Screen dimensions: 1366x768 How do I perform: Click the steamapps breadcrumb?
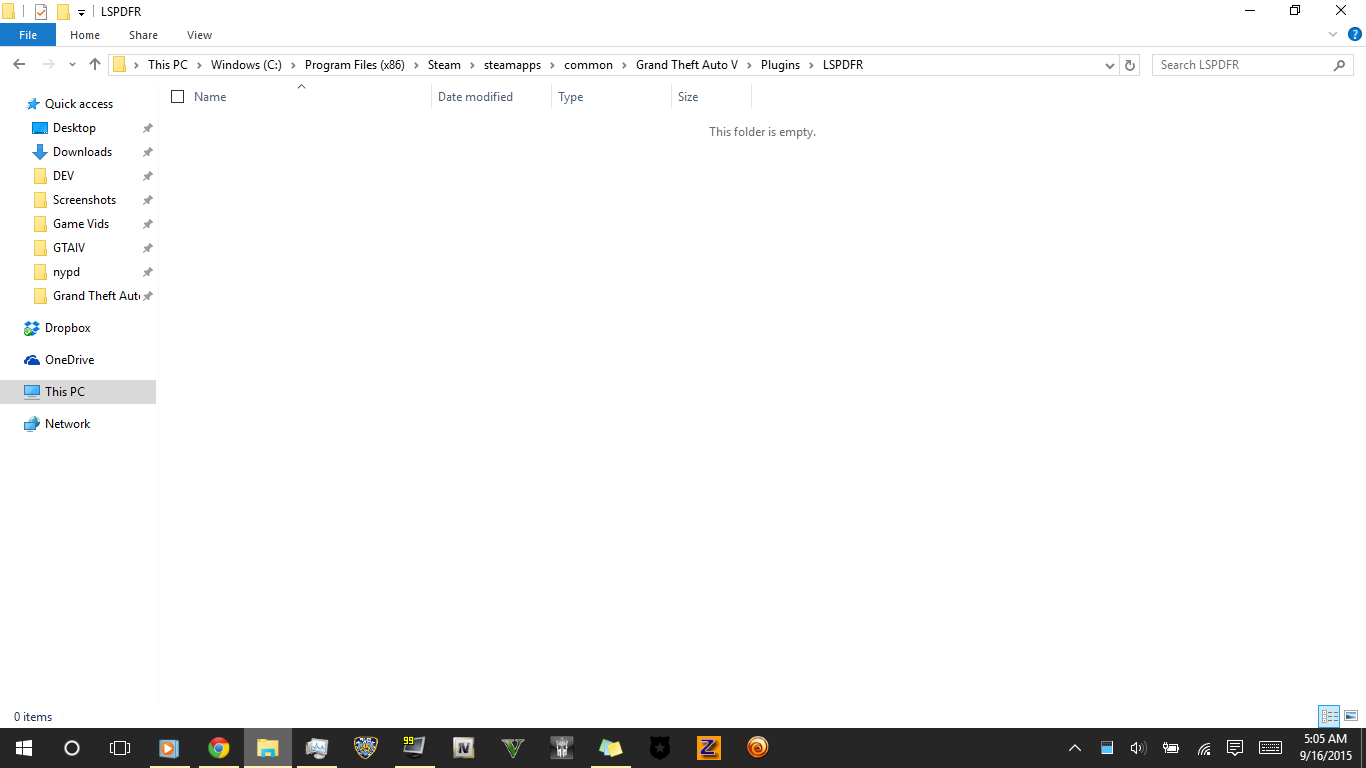point(512,65)
